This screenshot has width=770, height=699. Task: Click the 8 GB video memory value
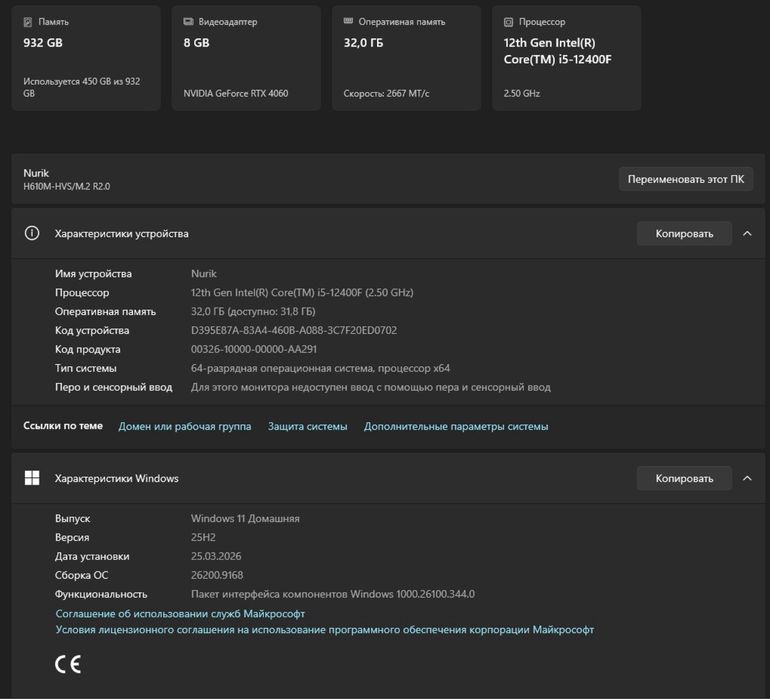pyautogui.click(x=196, y=43)
